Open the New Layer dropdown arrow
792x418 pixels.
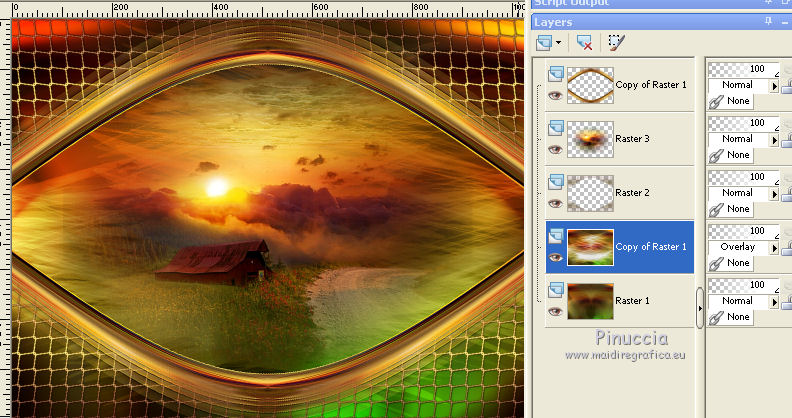(558, 43)
